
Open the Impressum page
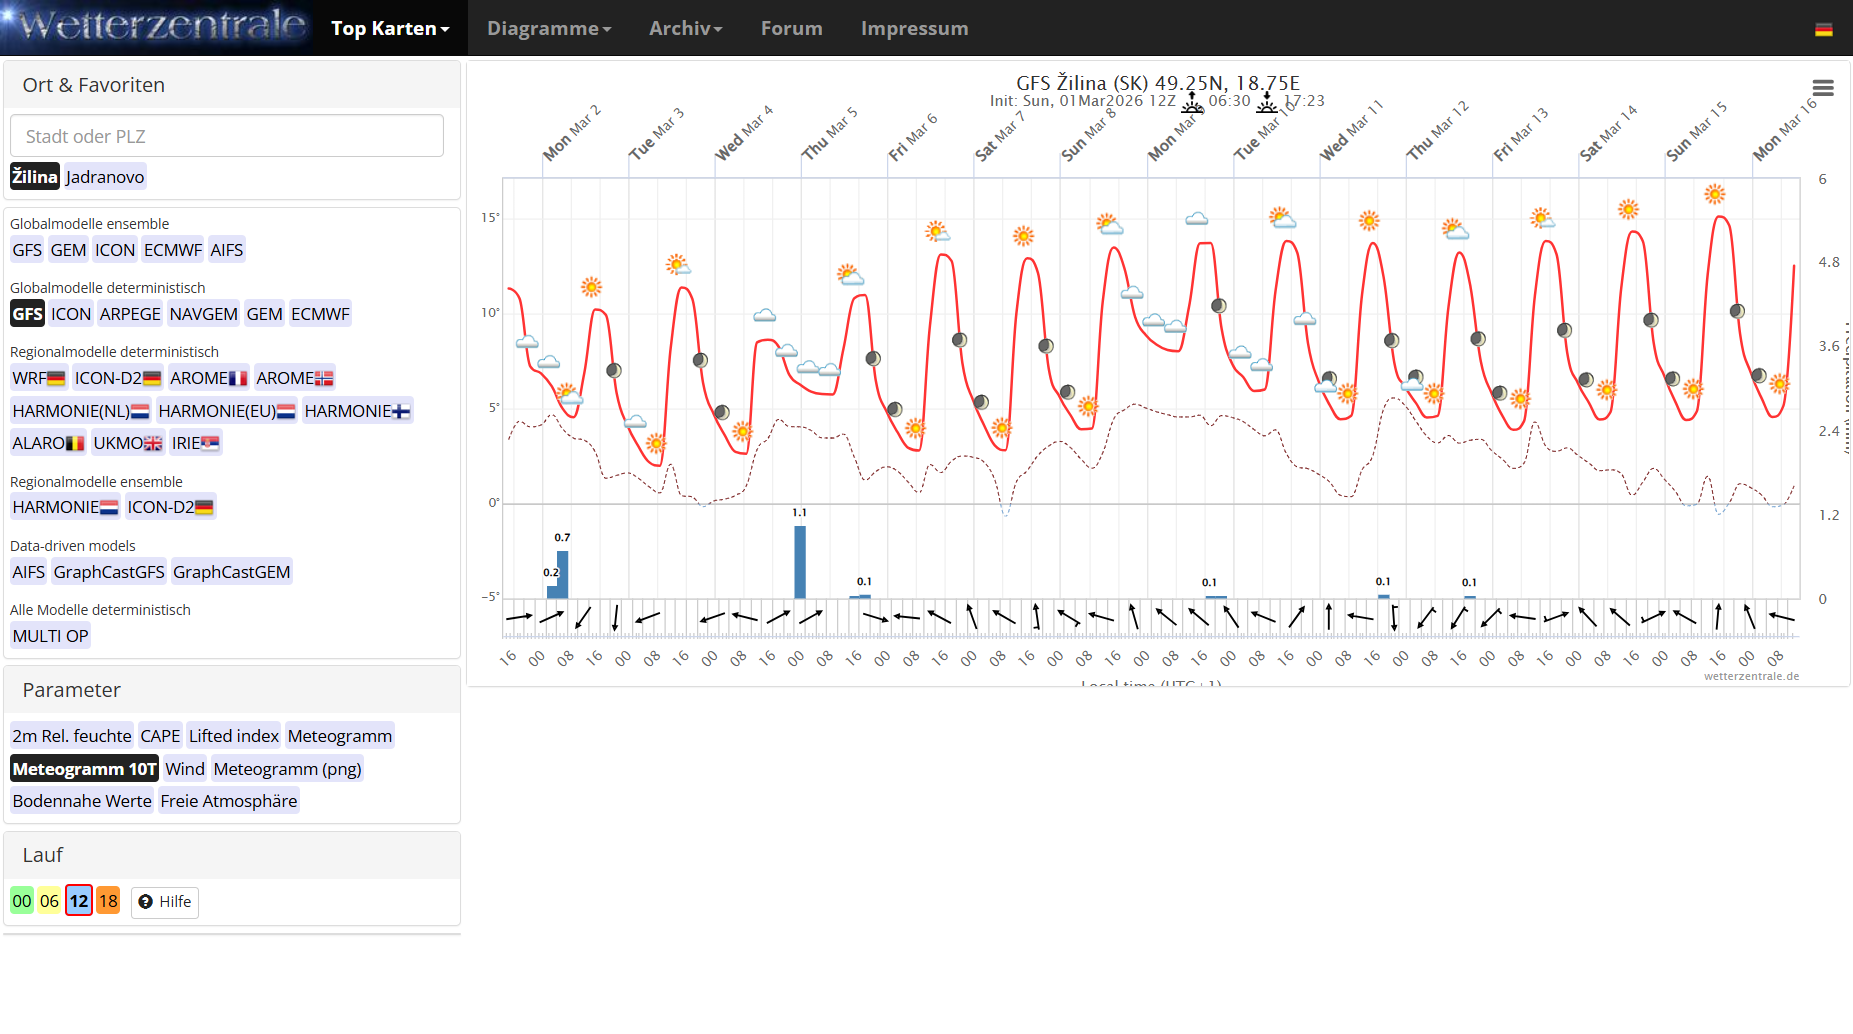tap(914, 28)
